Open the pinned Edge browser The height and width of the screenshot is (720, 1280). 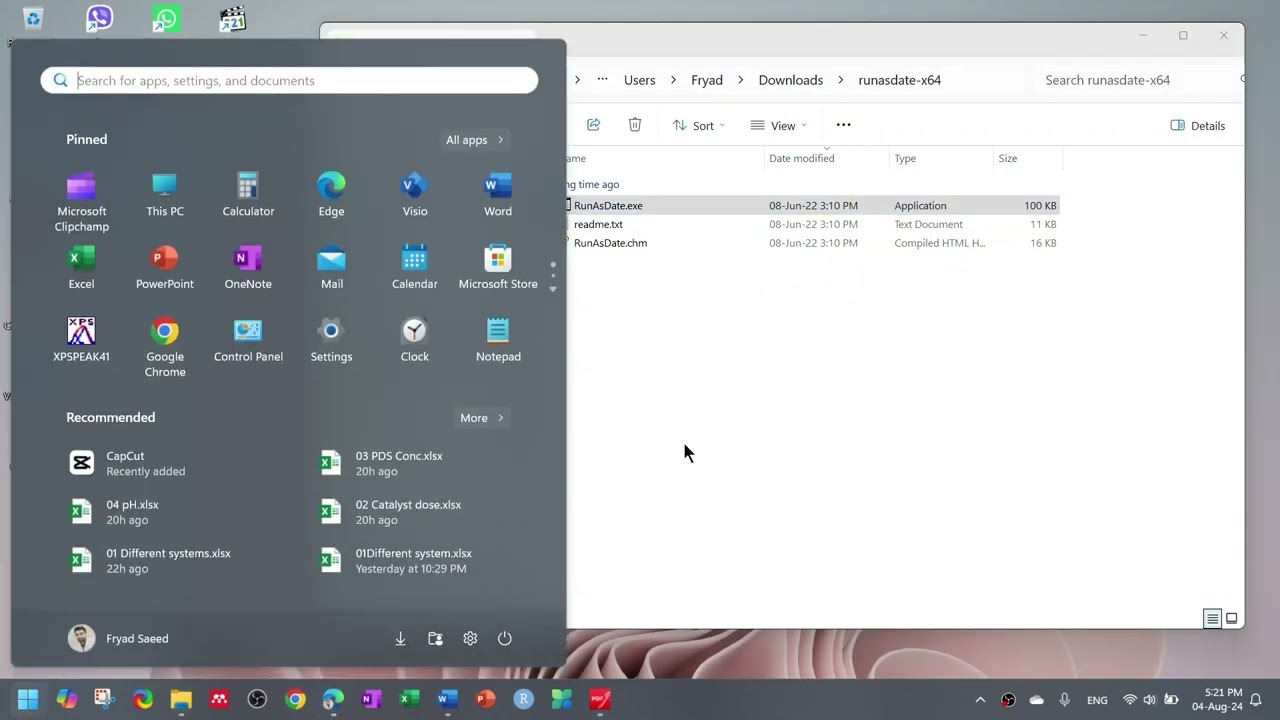[x=331, y=195]
